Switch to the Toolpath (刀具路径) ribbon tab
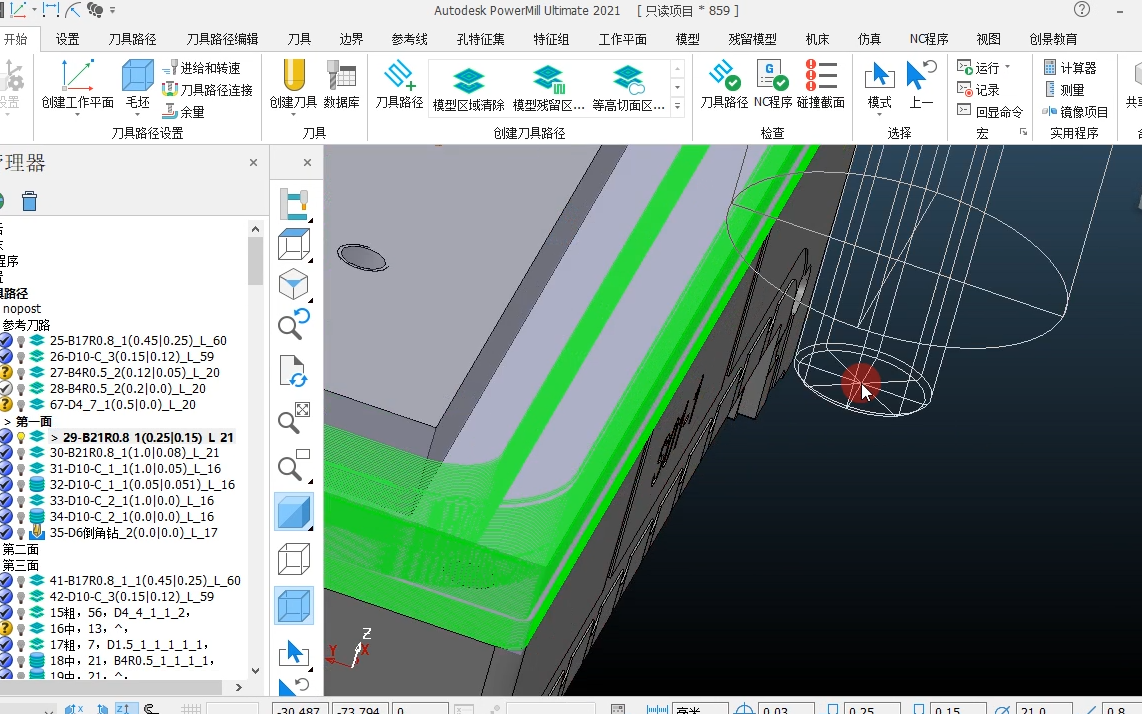Viewport: 1142px width, 714px height. (132, 39)
